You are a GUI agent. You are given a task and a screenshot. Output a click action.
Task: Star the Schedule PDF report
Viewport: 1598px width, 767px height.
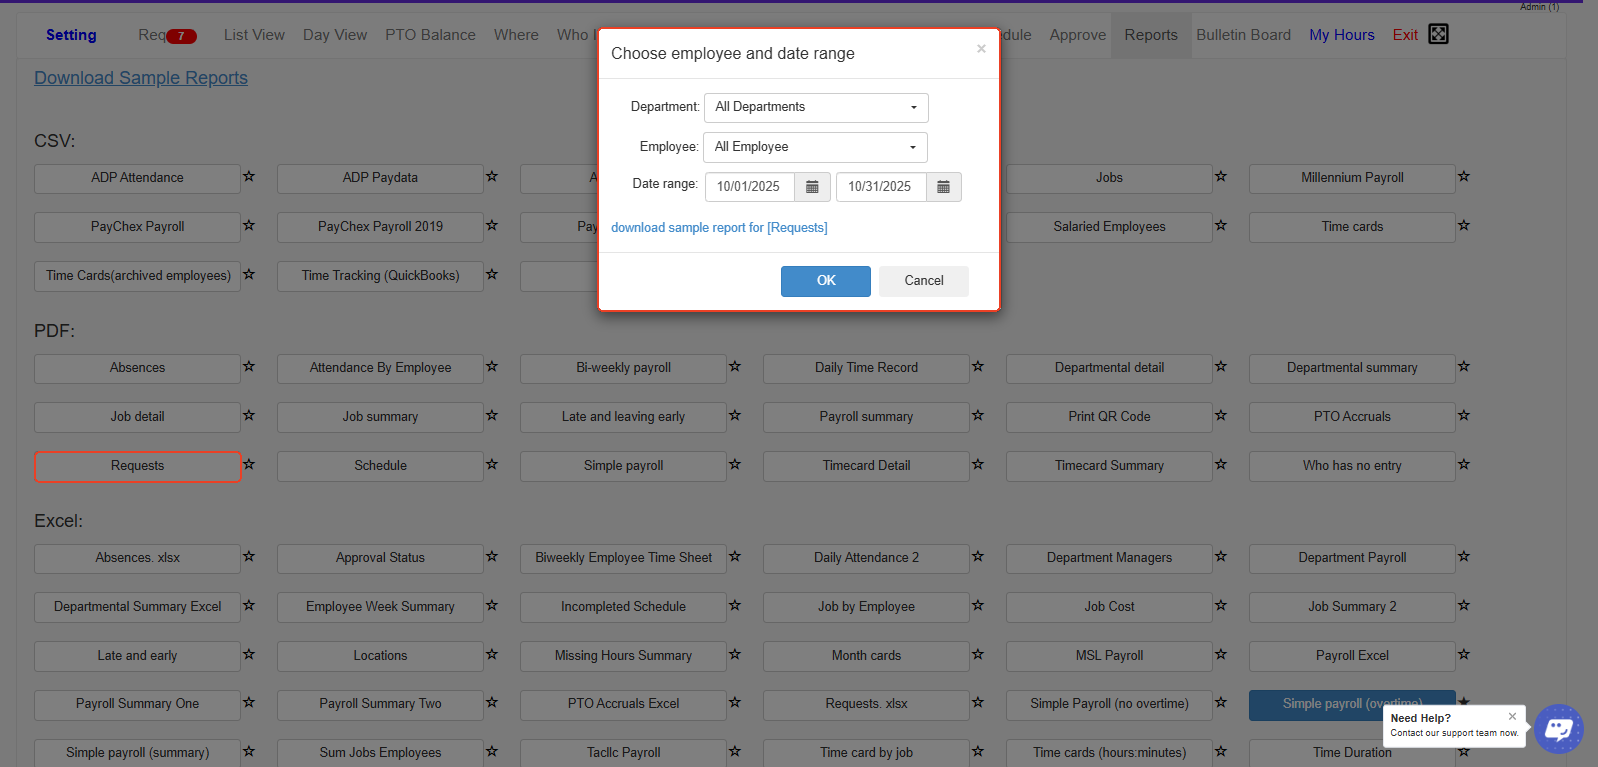coord(492,465)
